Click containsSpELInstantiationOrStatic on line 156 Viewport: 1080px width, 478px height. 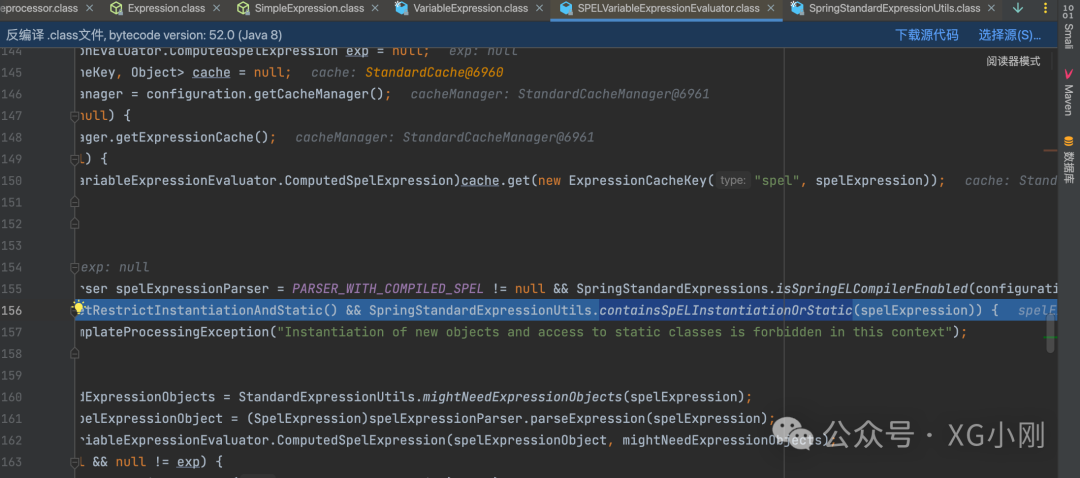pyautogui.click(x=726, y=310)
